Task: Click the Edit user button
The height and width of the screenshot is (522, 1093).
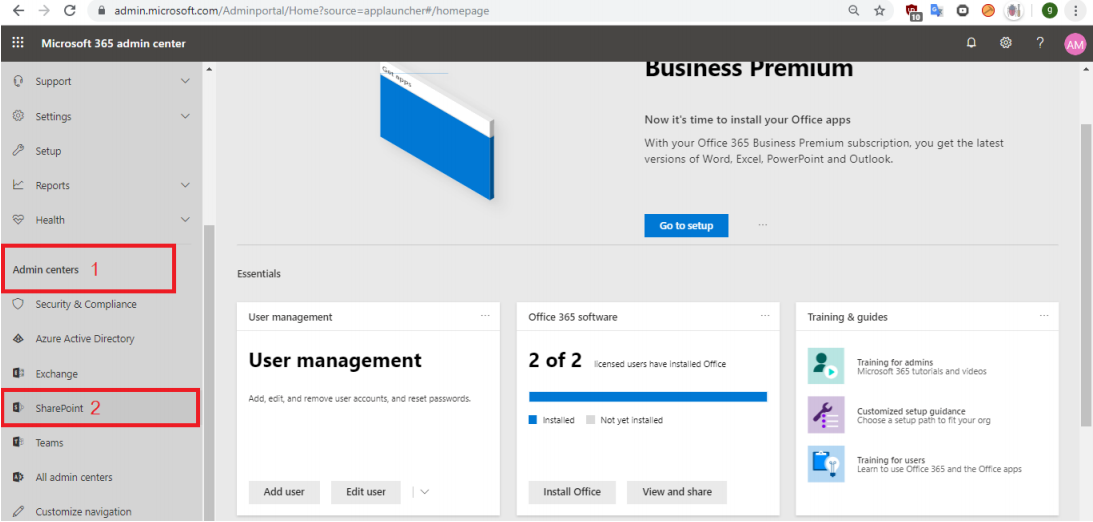Action: click(366, 492)
